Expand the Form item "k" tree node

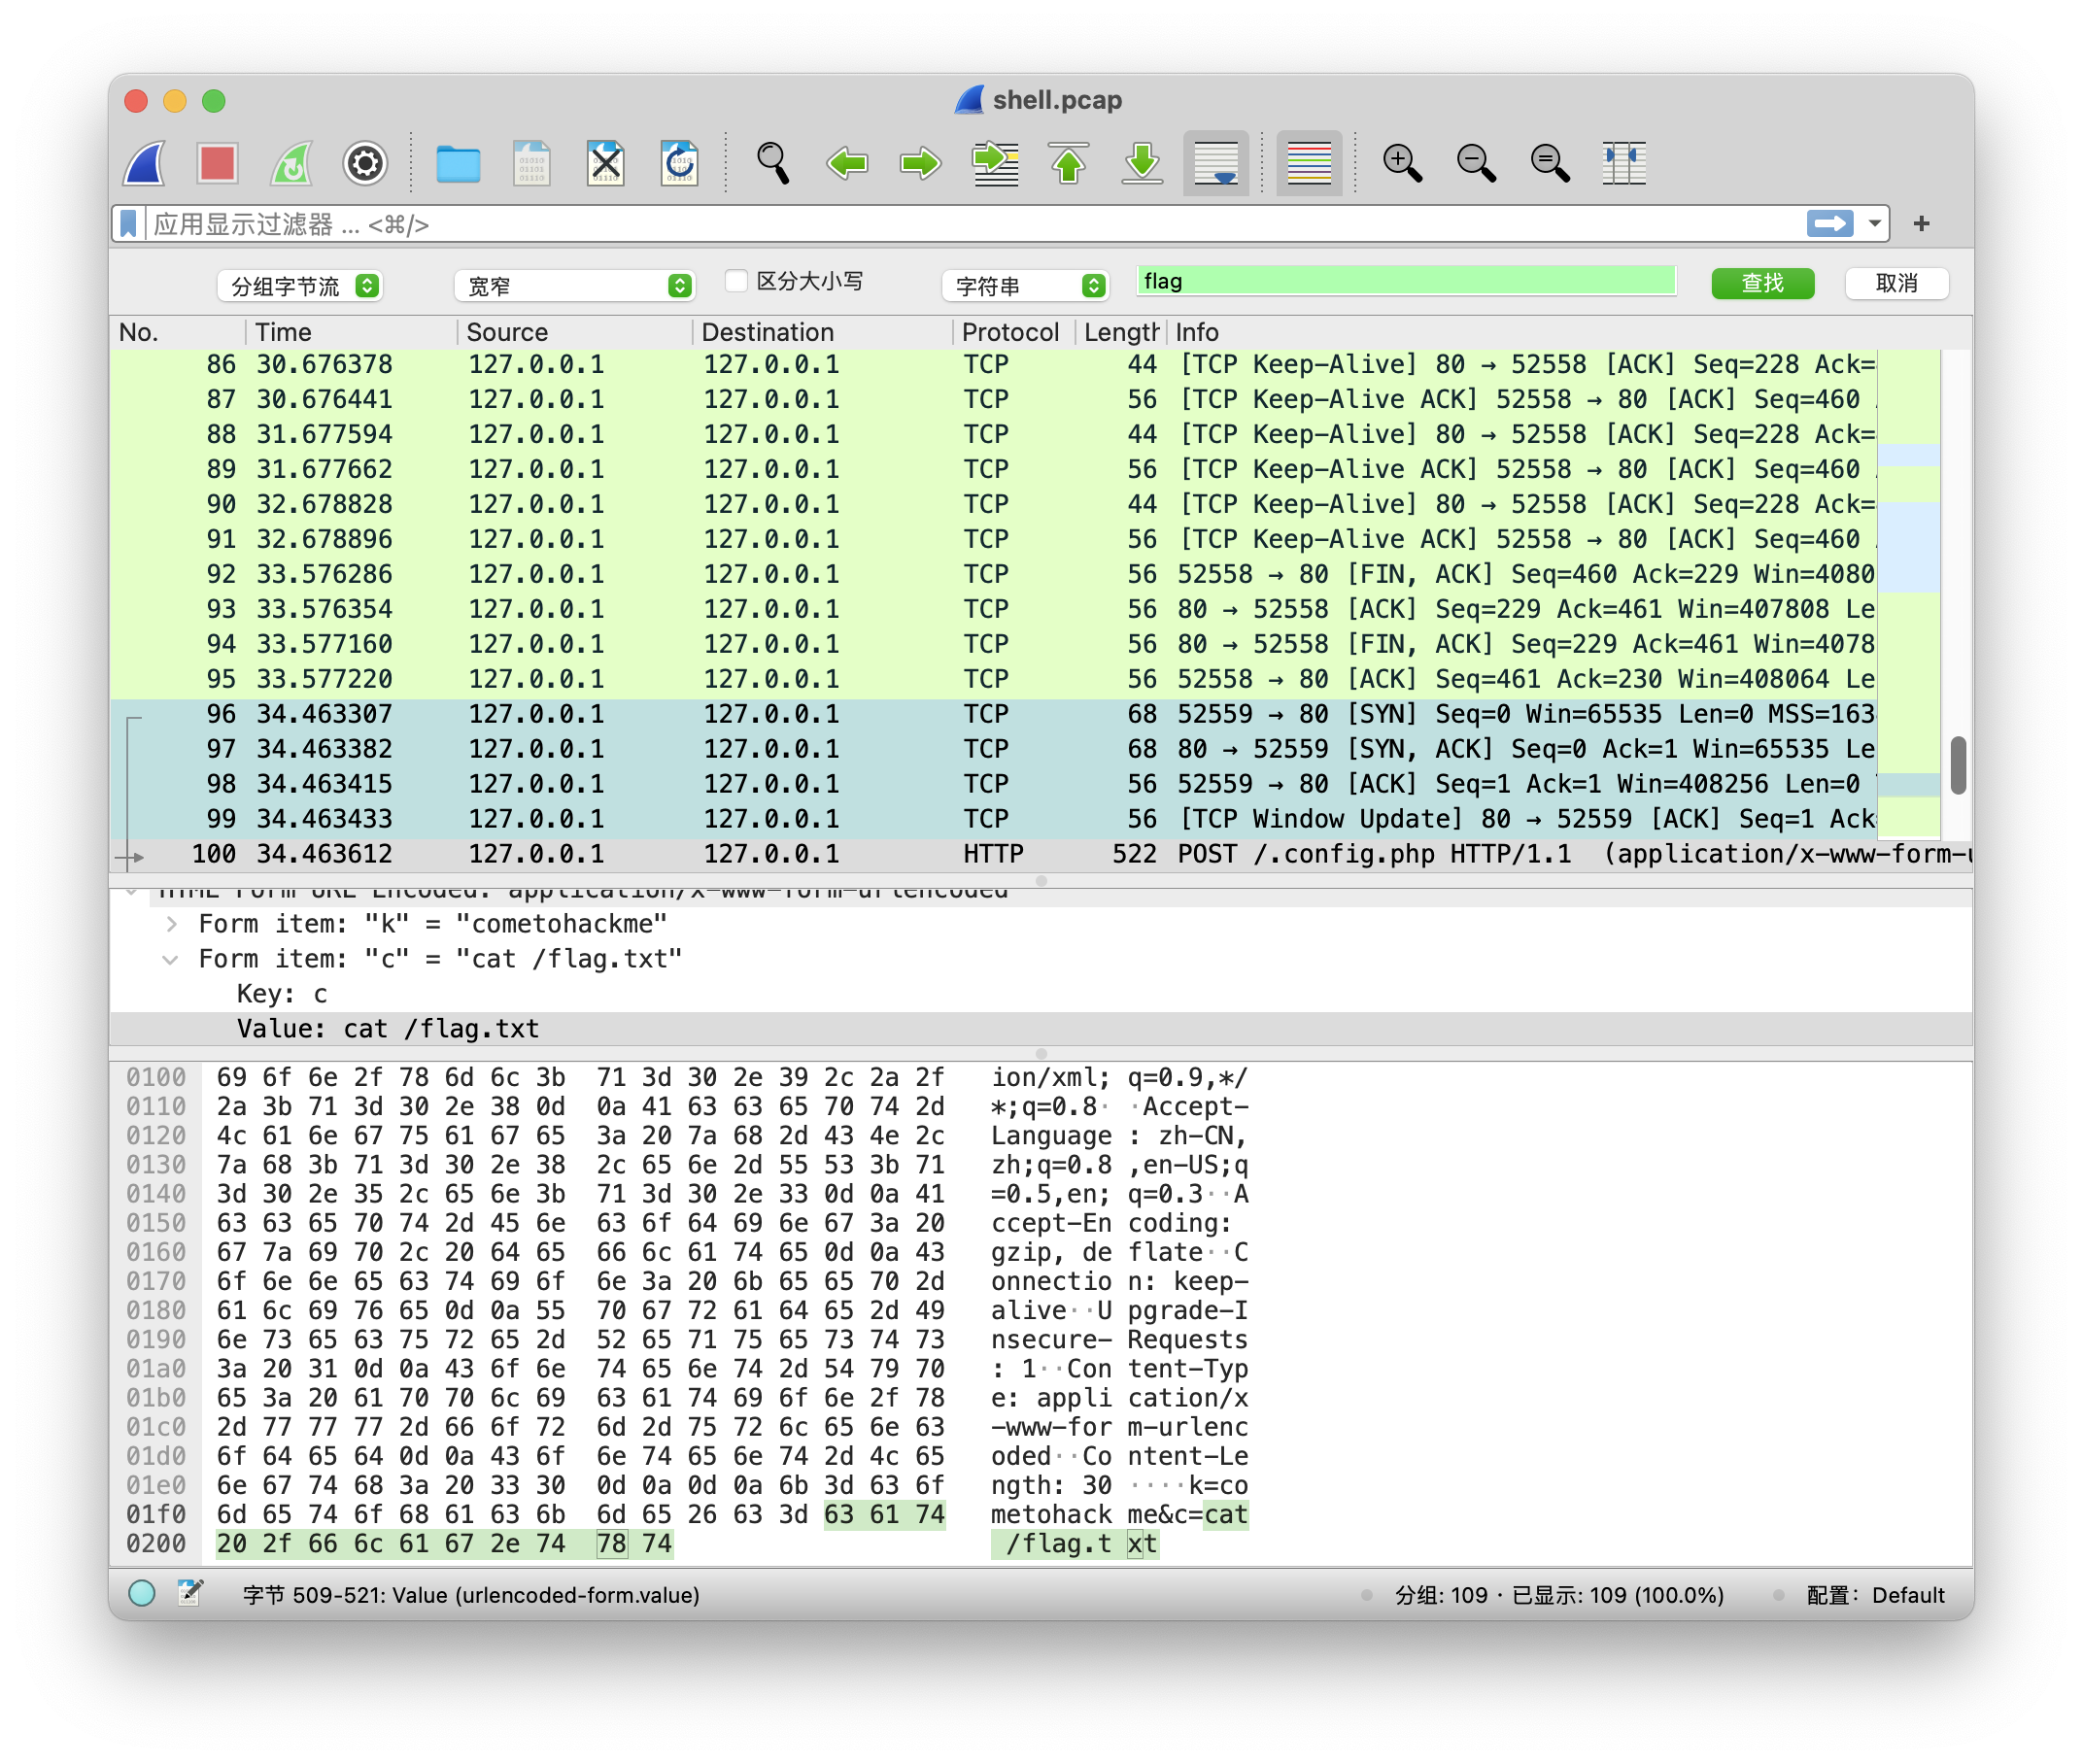[171, 924]
